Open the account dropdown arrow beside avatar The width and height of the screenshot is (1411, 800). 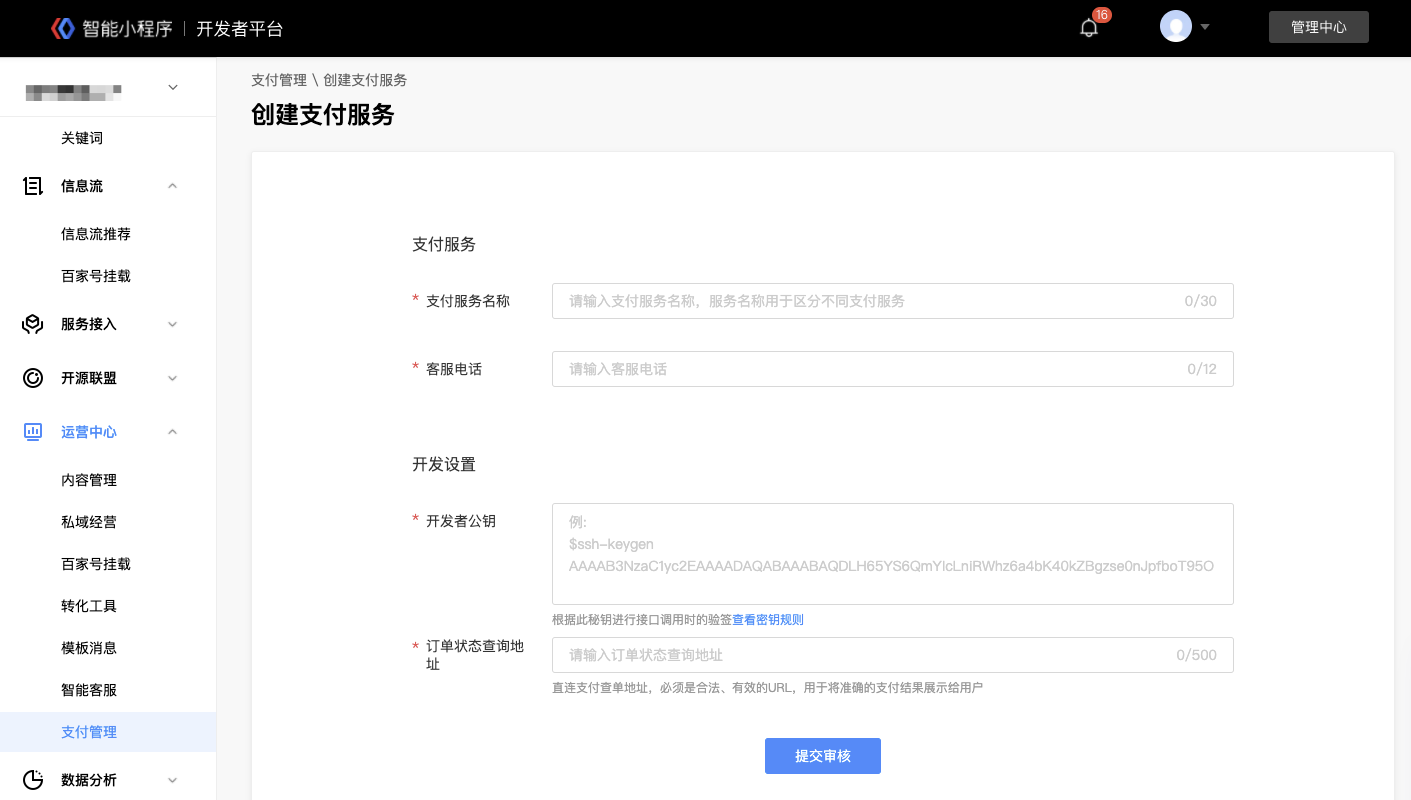click(x=1205, y=27)
